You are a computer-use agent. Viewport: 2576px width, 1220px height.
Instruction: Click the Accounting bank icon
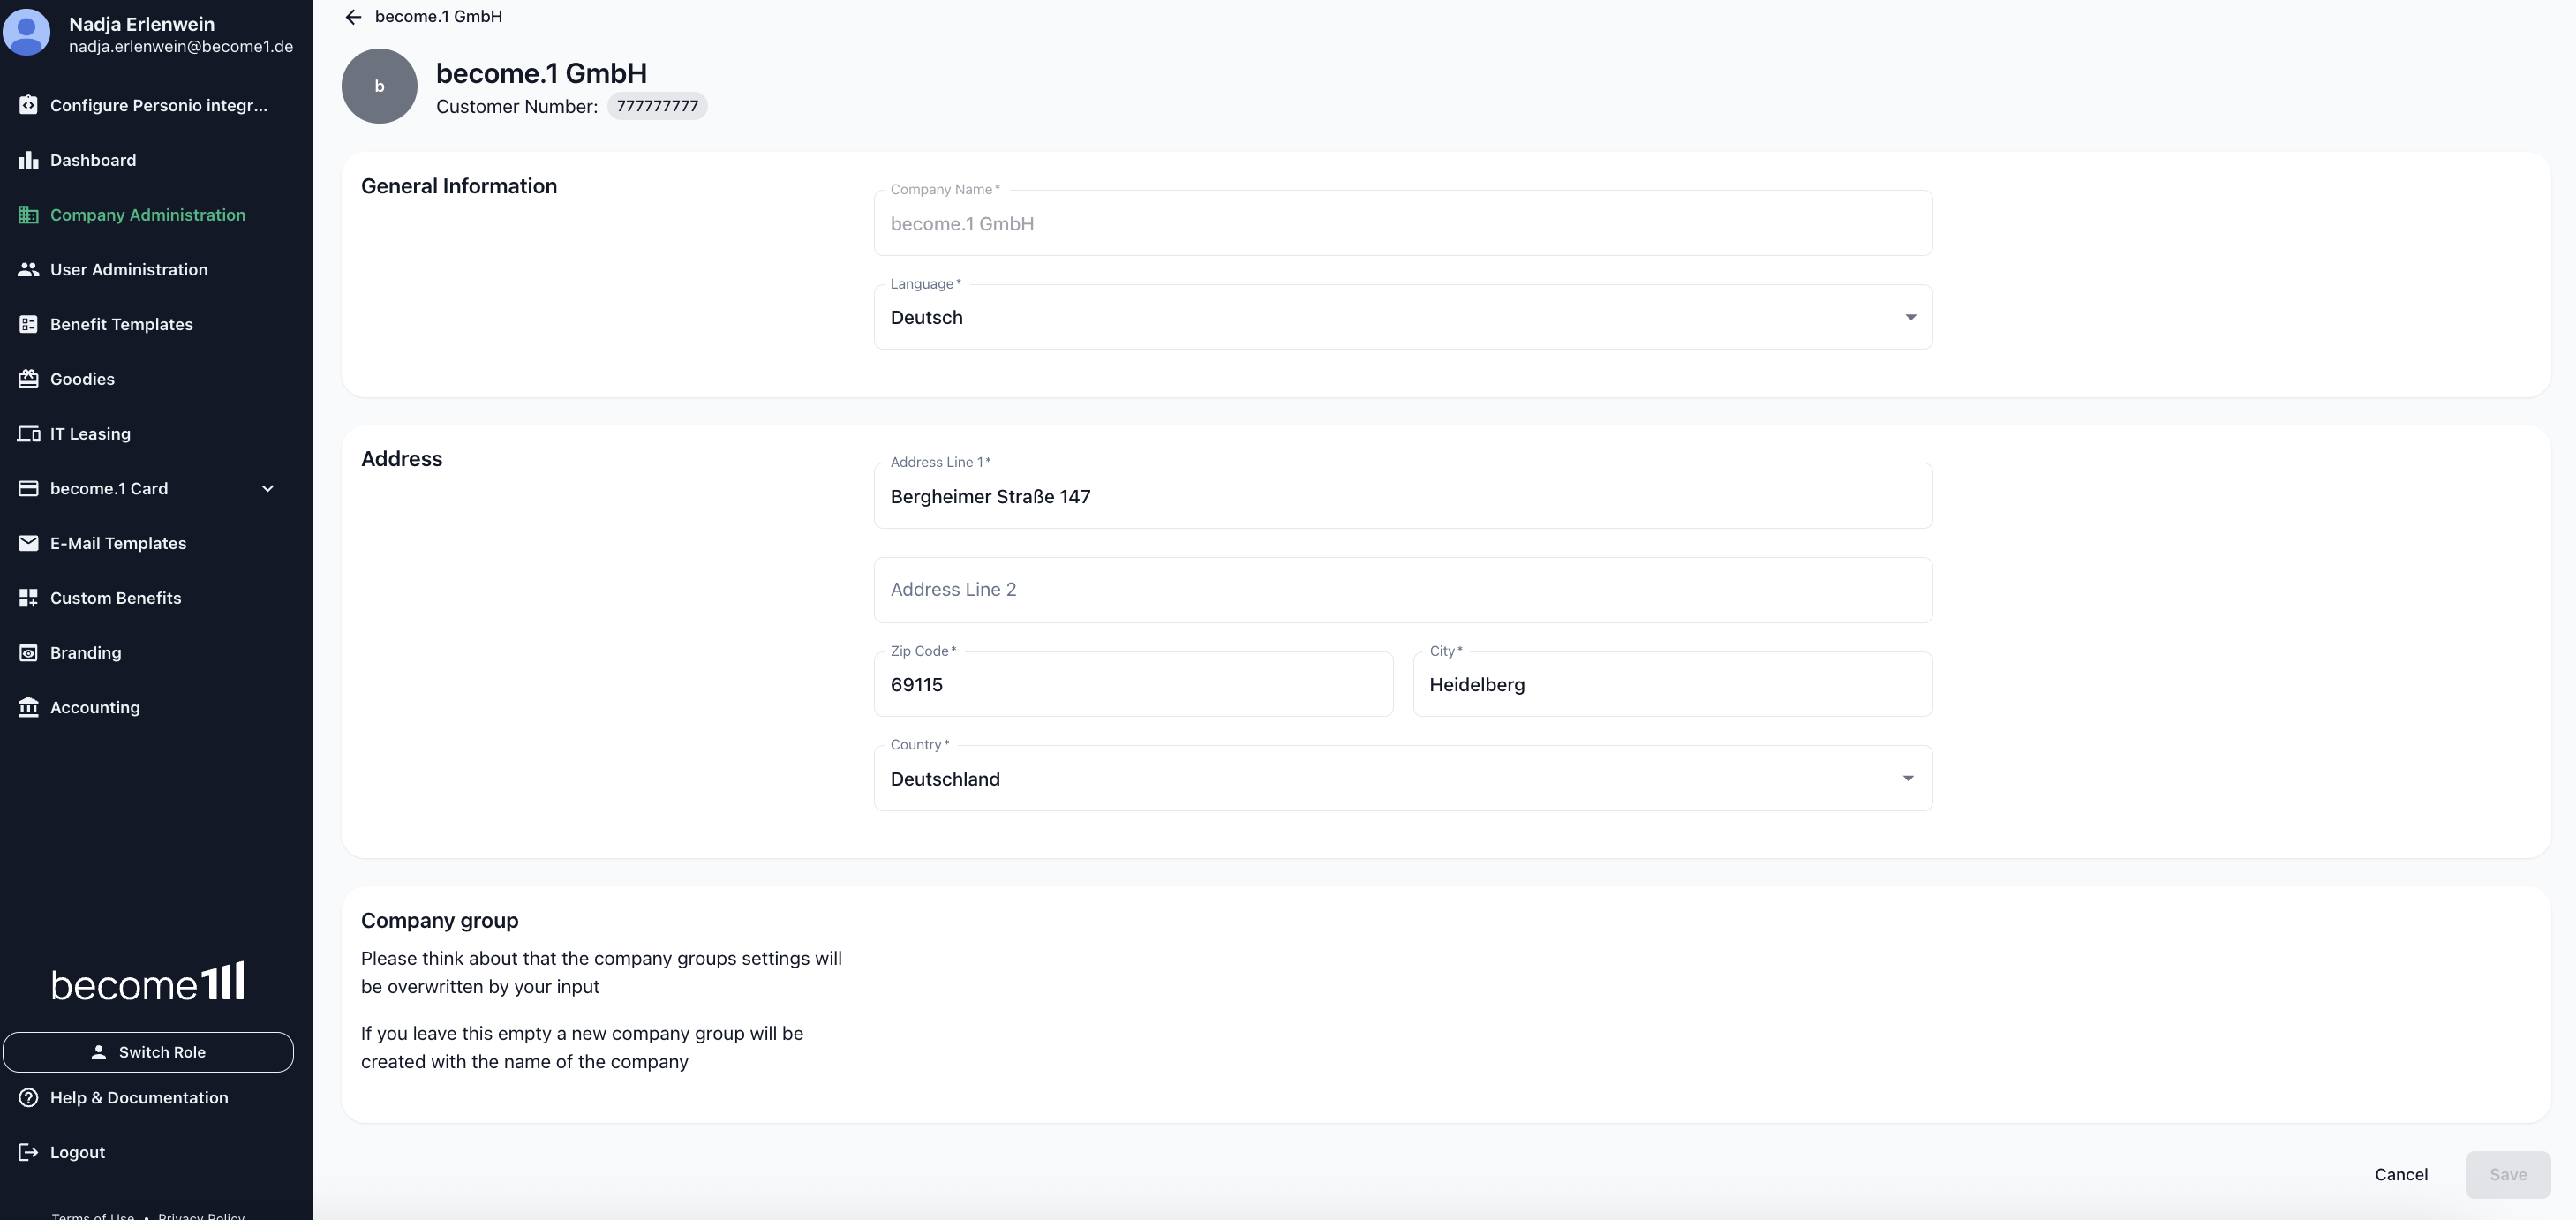28,708
